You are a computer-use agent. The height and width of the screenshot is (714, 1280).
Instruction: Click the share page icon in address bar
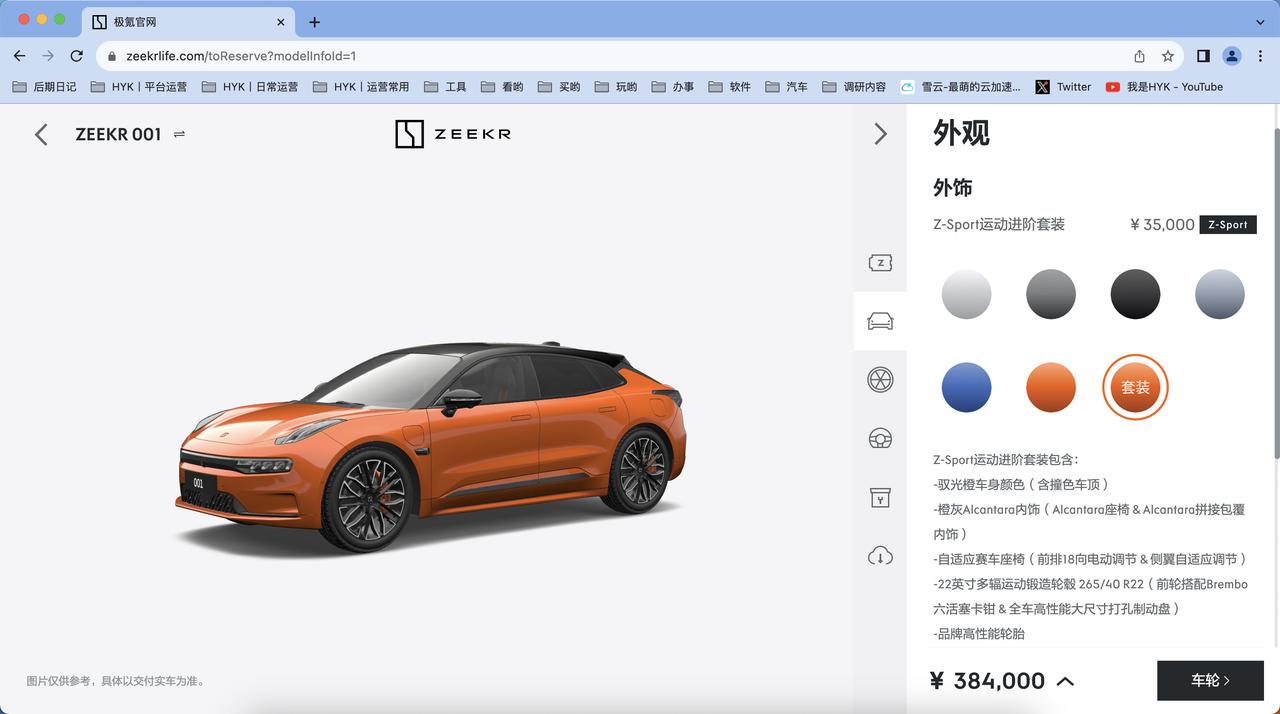1139,56
